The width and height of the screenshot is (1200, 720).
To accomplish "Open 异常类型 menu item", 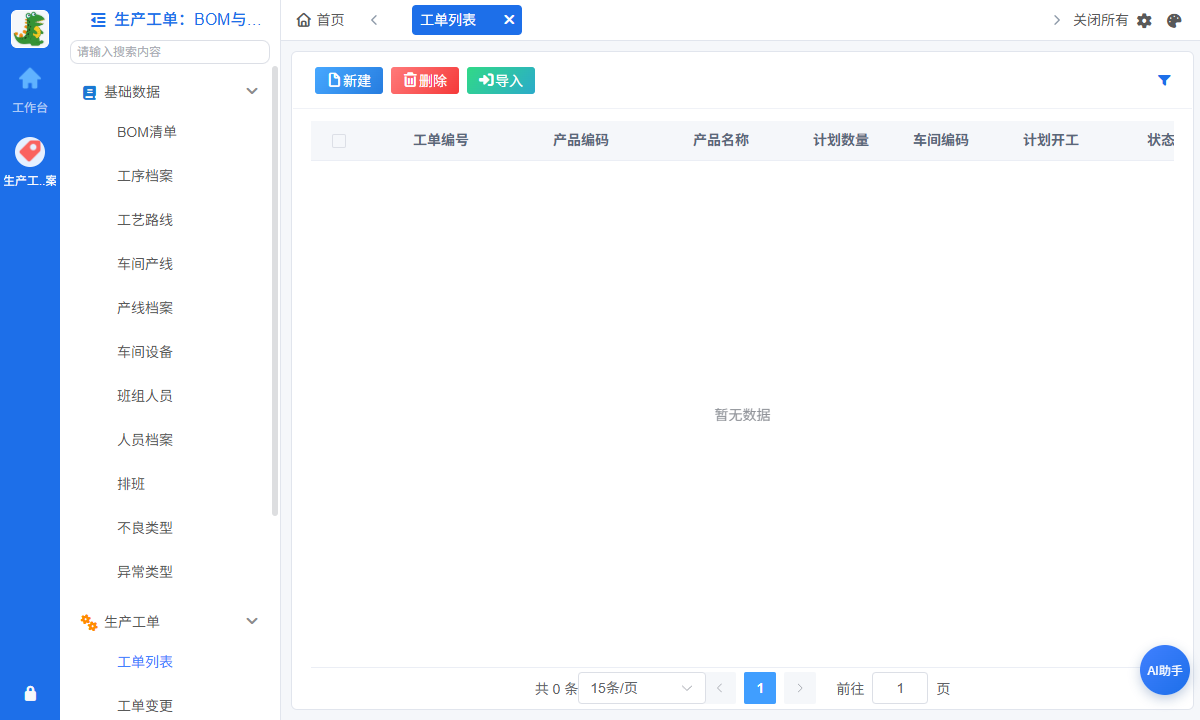I will click(145, 572).
